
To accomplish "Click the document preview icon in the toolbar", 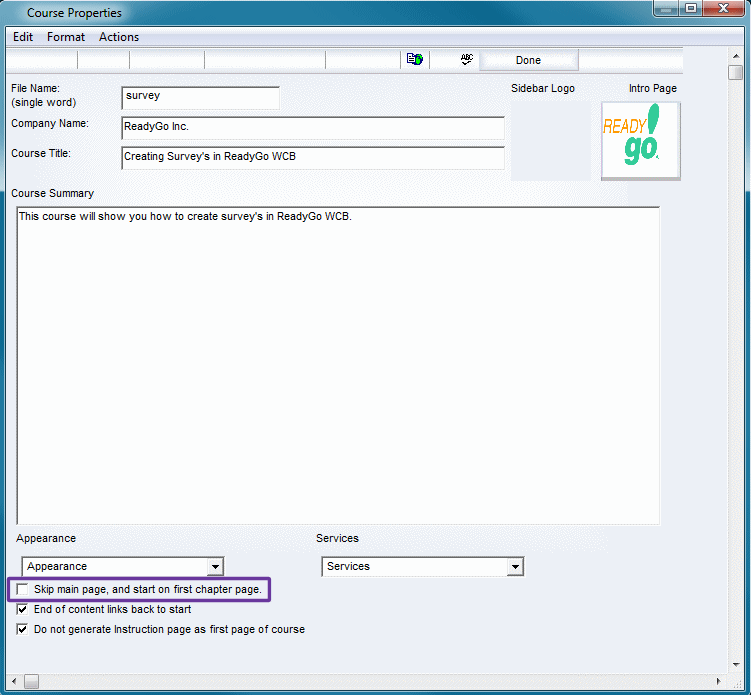I will point(415,59).
